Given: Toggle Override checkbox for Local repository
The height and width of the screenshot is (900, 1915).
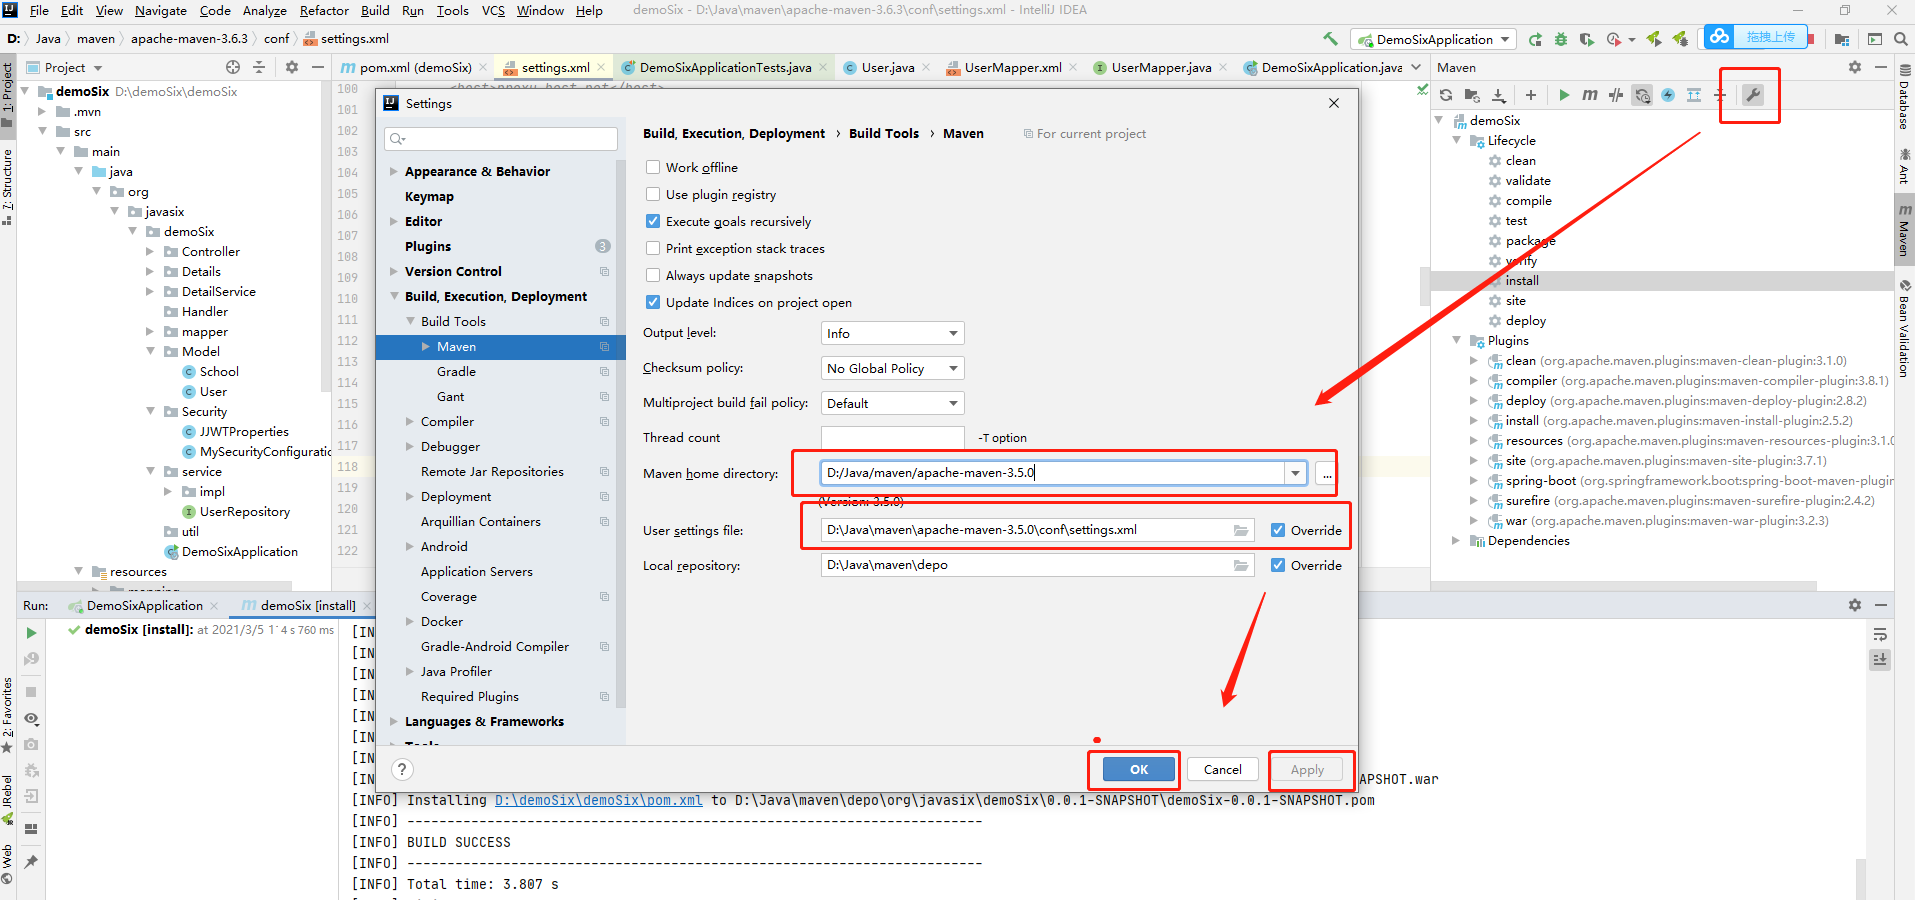Looking at the screenshot, I should (1278, 565).
